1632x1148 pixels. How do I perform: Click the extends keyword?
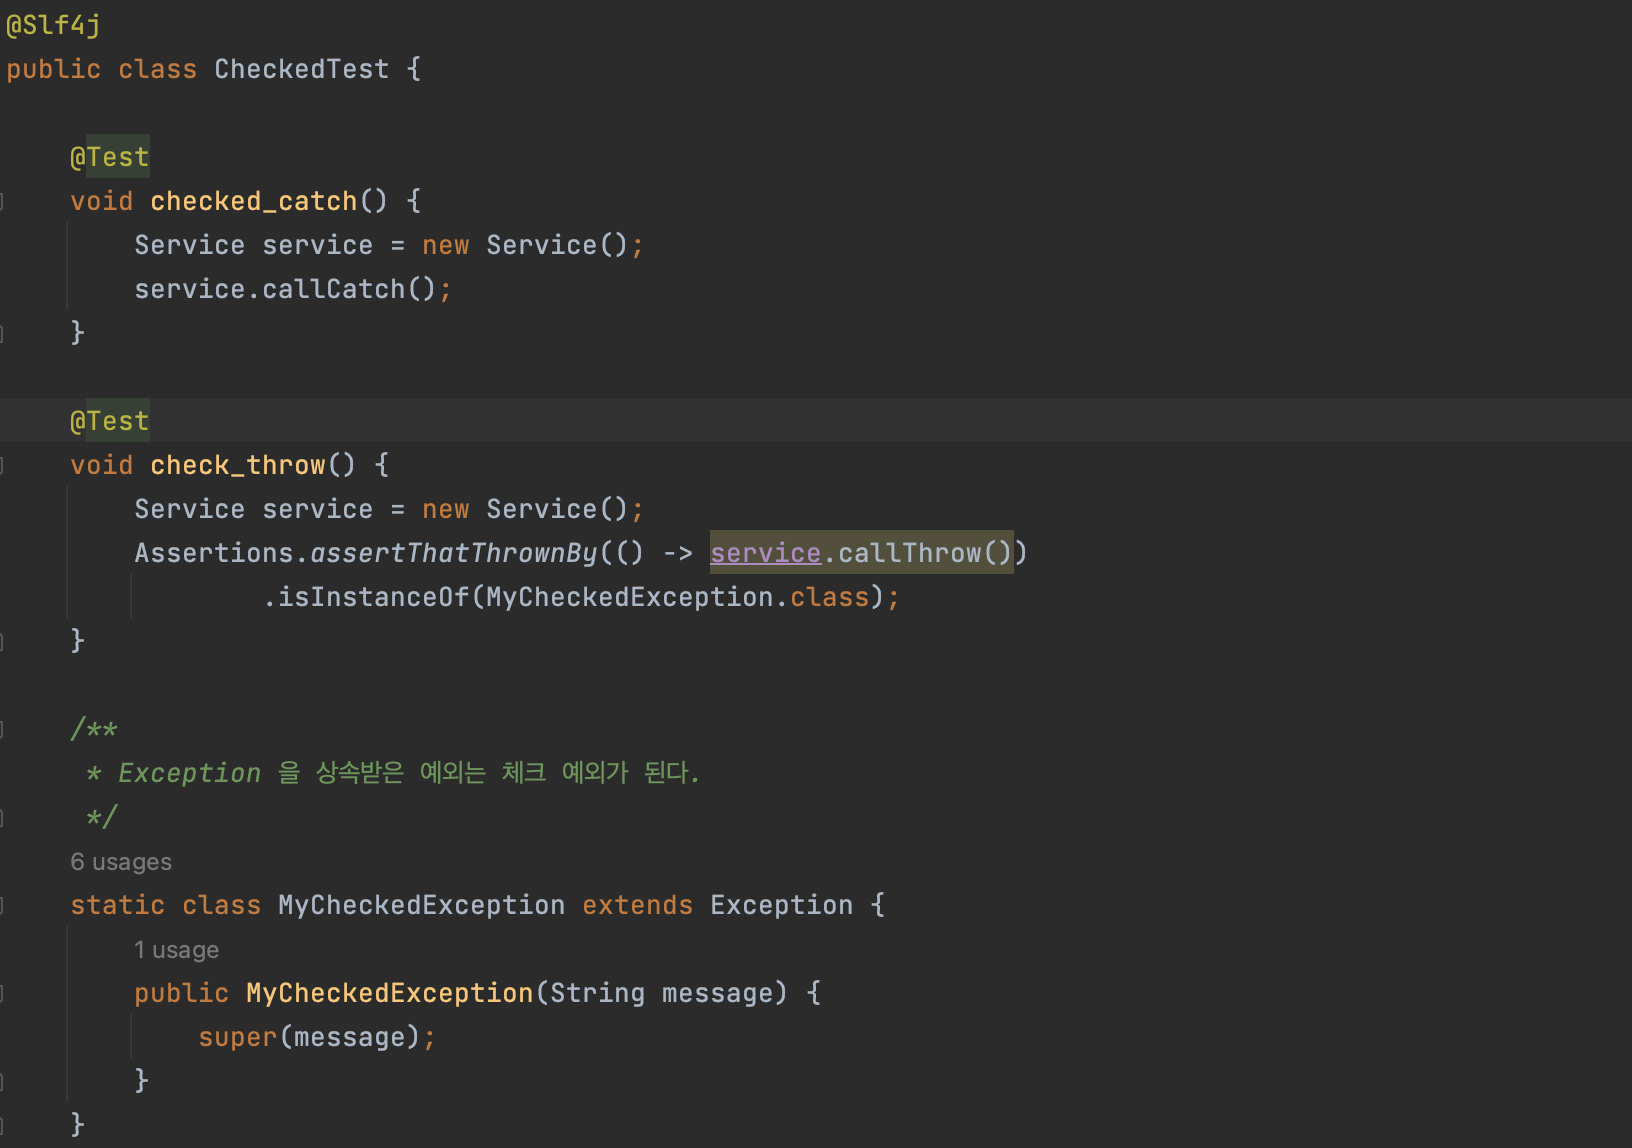tap(637, 905)
